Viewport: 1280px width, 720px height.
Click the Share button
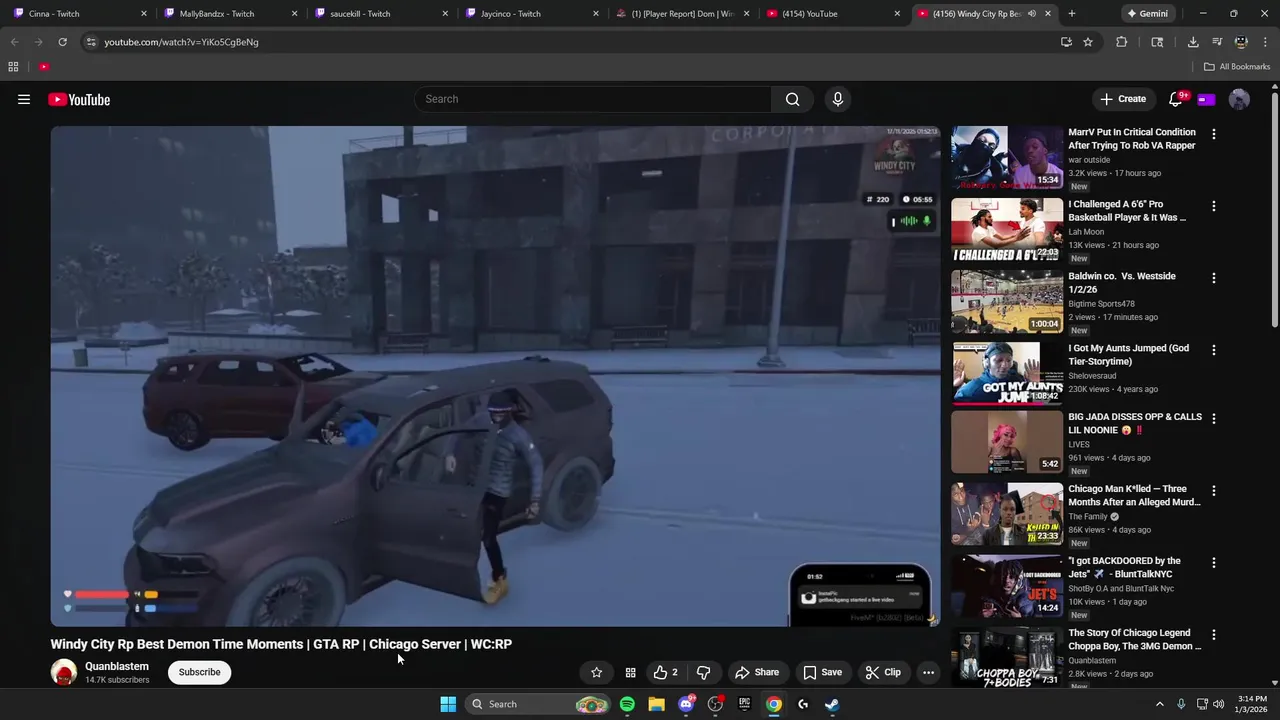click(x=757, y=672)
